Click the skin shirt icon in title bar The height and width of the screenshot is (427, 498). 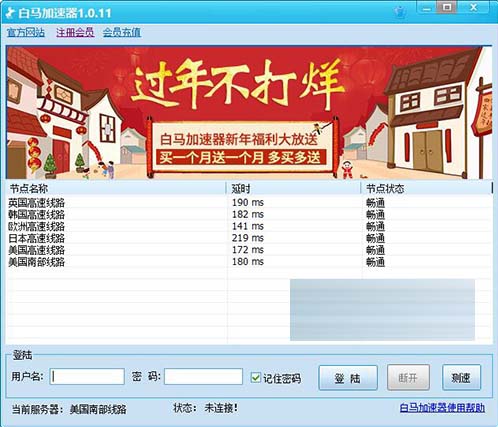coord(400,12)
